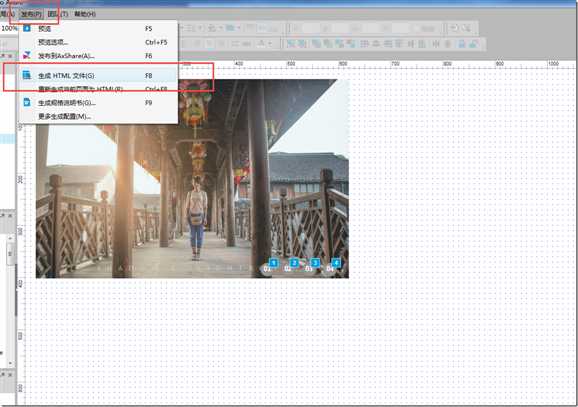Choose the spec document entry with shortcut F9
The height and width of the screenshot is (407, 578).
[x=98, y=103]
